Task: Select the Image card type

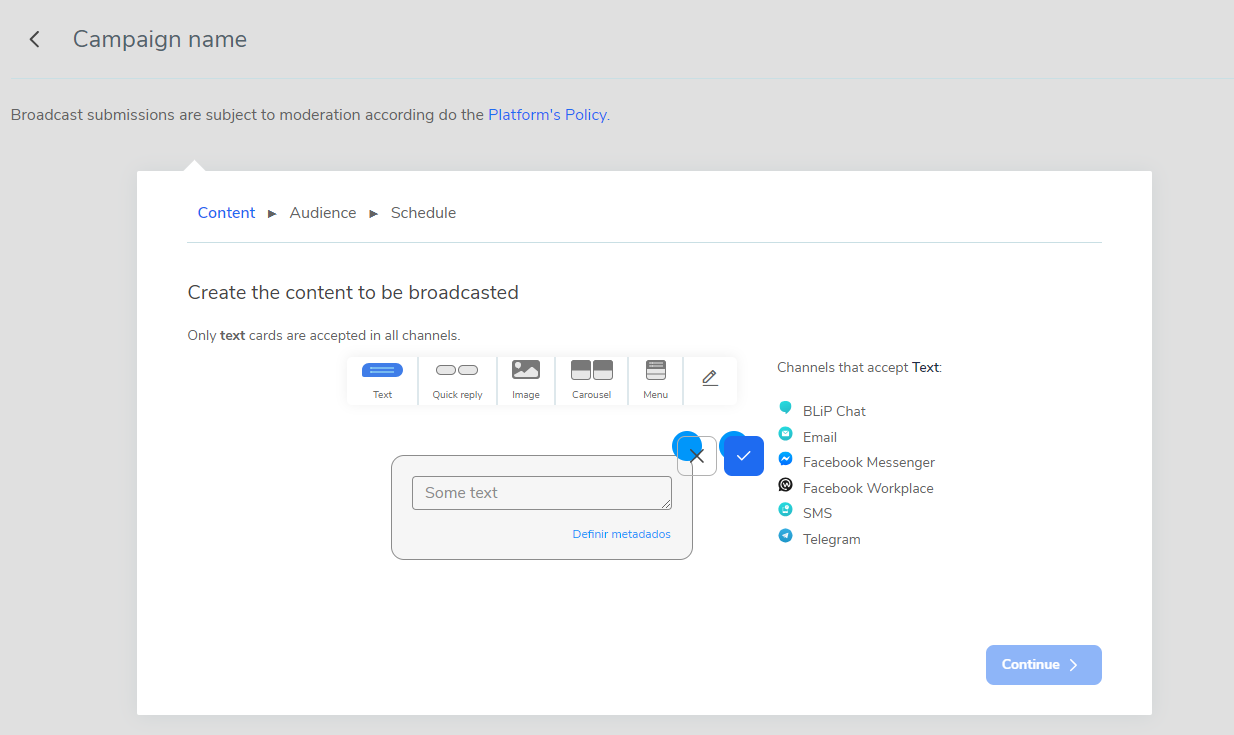Action: [x=526, y=380]
